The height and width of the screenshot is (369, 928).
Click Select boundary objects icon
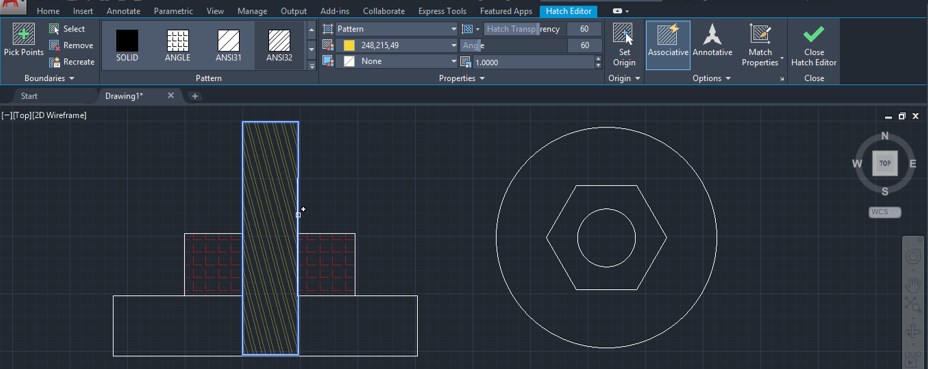tap(54, 28)
